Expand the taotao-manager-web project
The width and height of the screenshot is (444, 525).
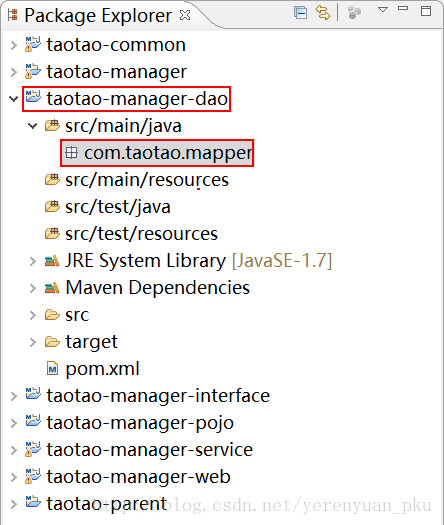[14, 477]
